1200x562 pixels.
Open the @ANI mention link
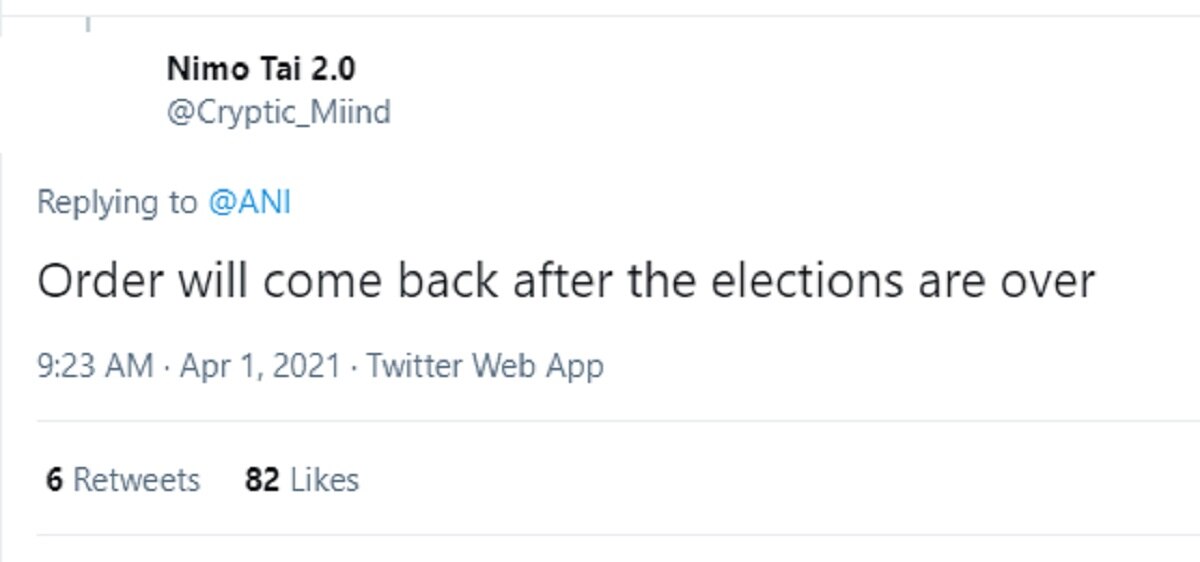(x=249, y=202)
